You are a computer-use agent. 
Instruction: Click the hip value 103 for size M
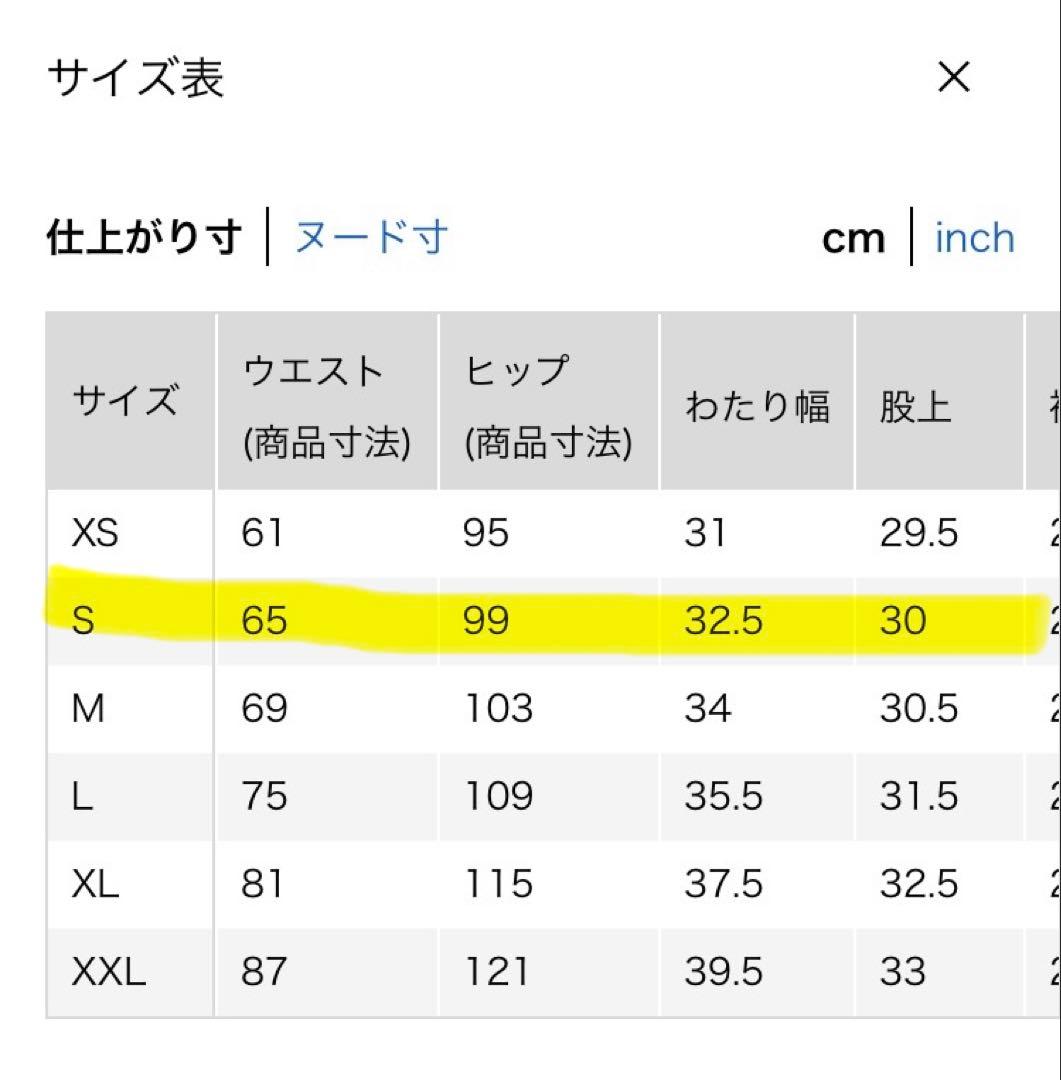tap(499, 708)
